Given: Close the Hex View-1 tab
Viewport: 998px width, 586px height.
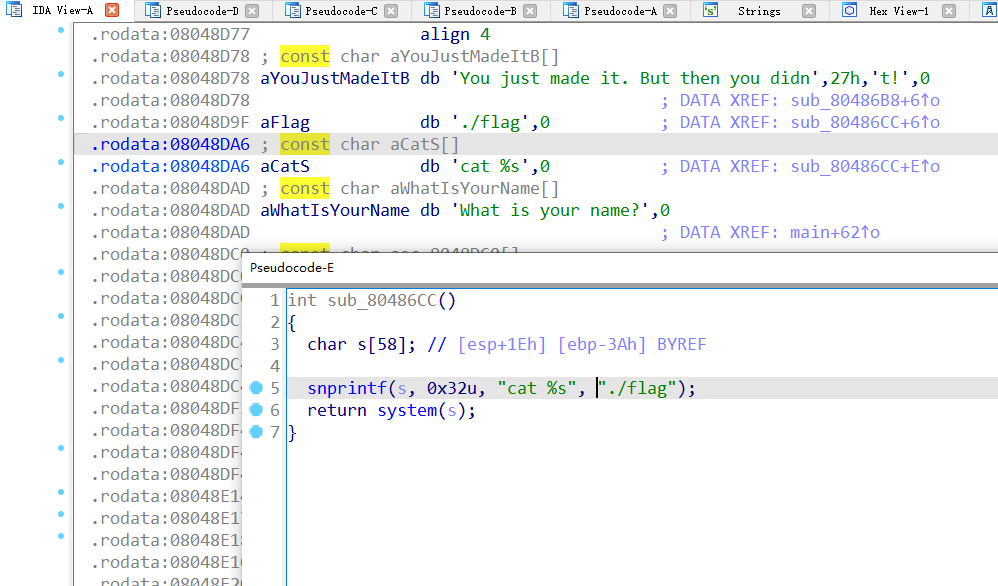Looking at the screenshot, I should pyautogui.click(x=949, y=11).
